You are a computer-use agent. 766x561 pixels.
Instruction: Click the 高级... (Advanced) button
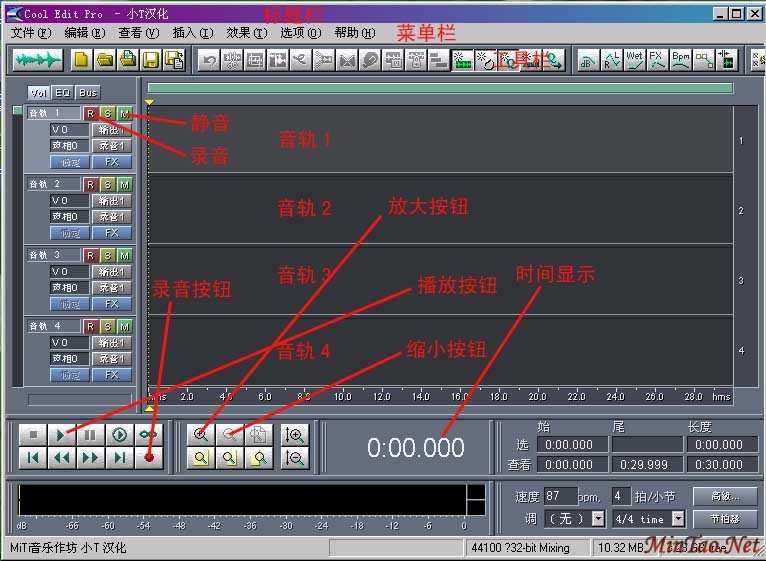(x=725, y=496)
